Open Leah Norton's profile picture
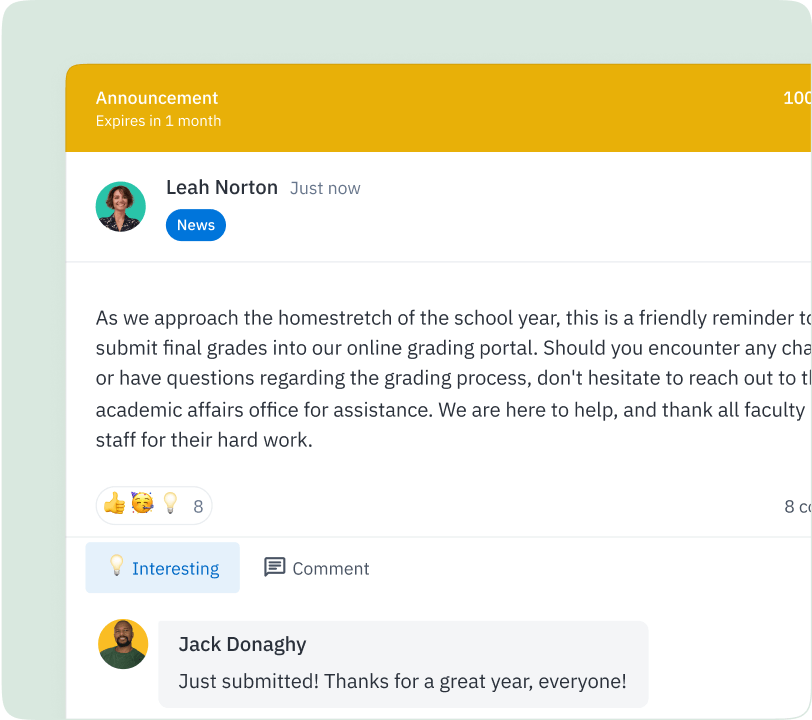 tap(121, 207)
